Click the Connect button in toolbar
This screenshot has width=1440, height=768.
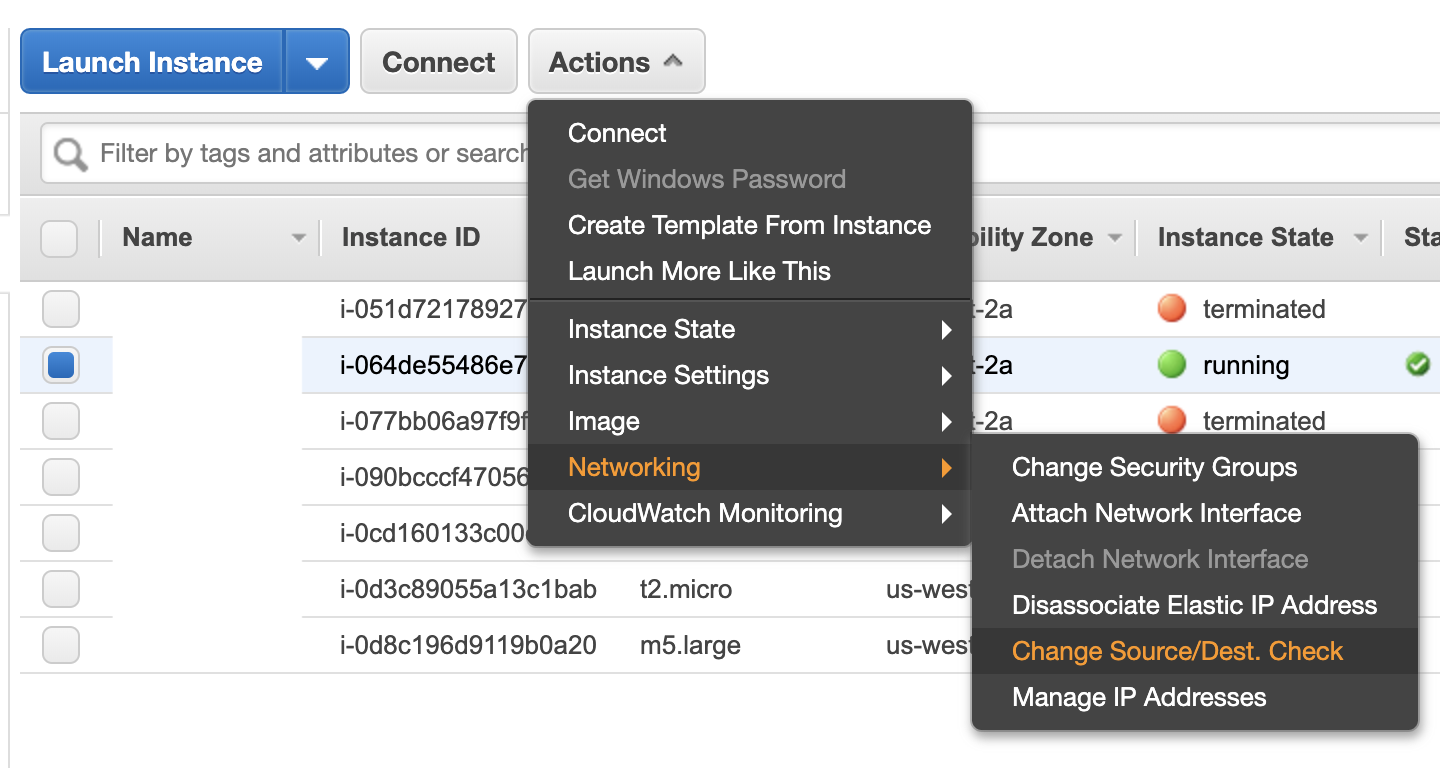pos(438,62)
